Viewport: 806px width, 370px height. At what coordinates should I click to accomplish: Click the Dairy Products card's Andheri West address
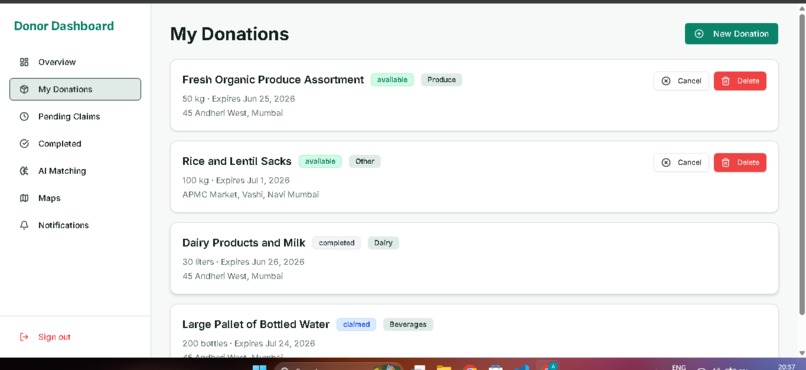pyautogui.click(x=232, y=276)
